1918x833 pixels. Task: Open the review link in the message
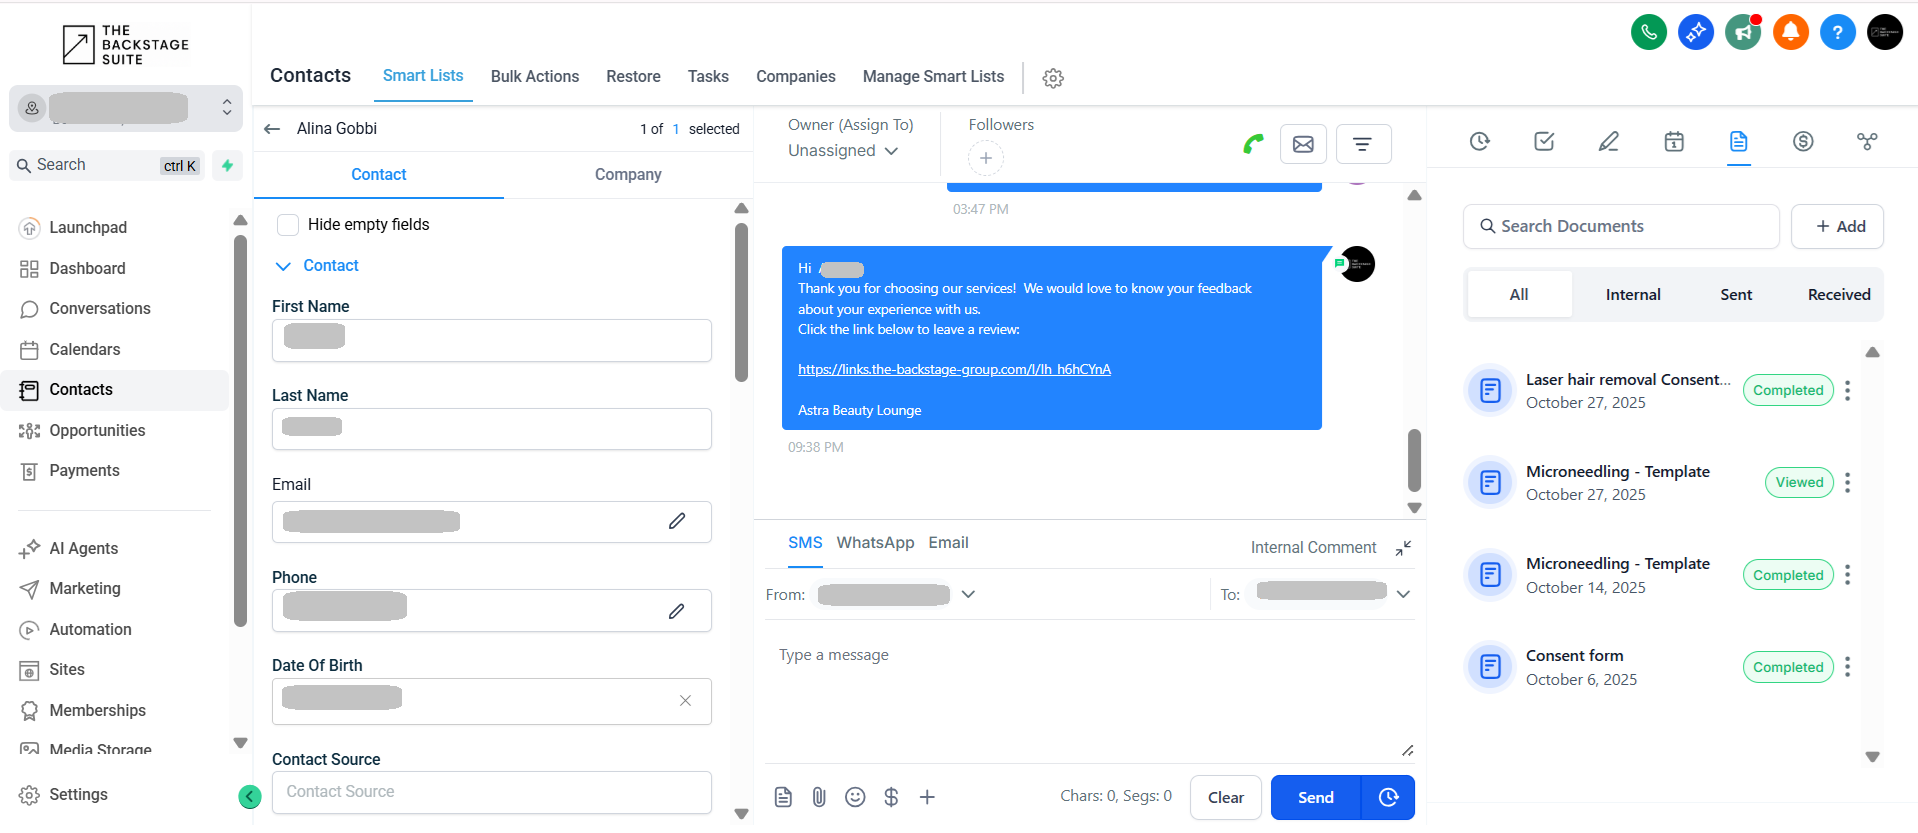(x=953, y=370)
